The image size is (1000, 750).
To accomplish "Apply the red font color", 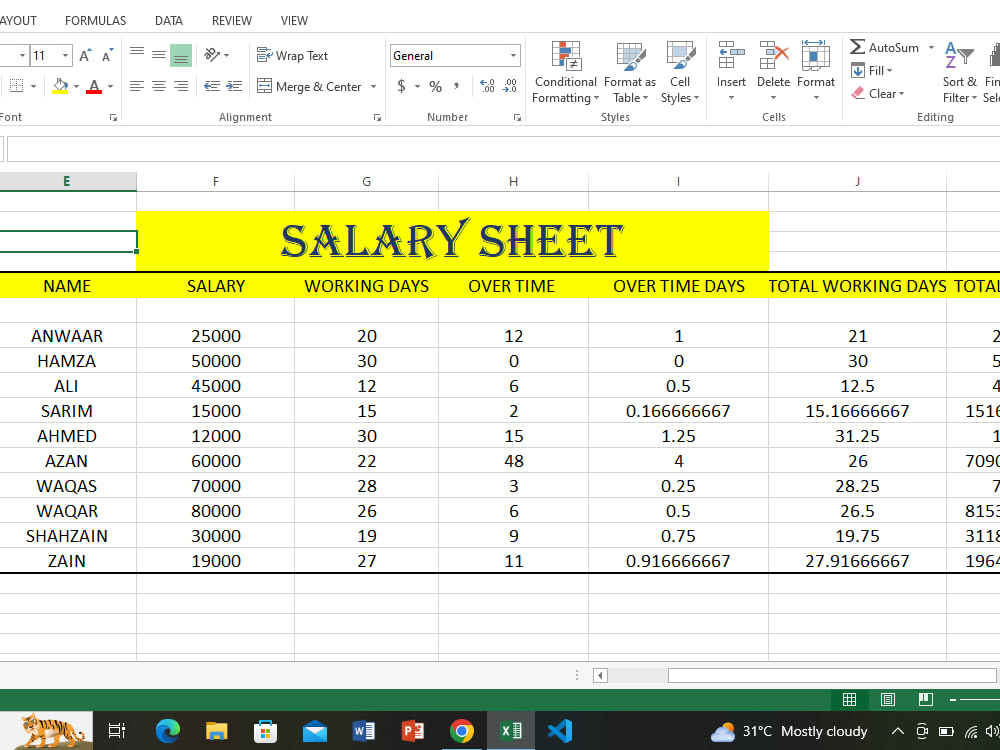I will pyautogui.click(x=94, y=86).
